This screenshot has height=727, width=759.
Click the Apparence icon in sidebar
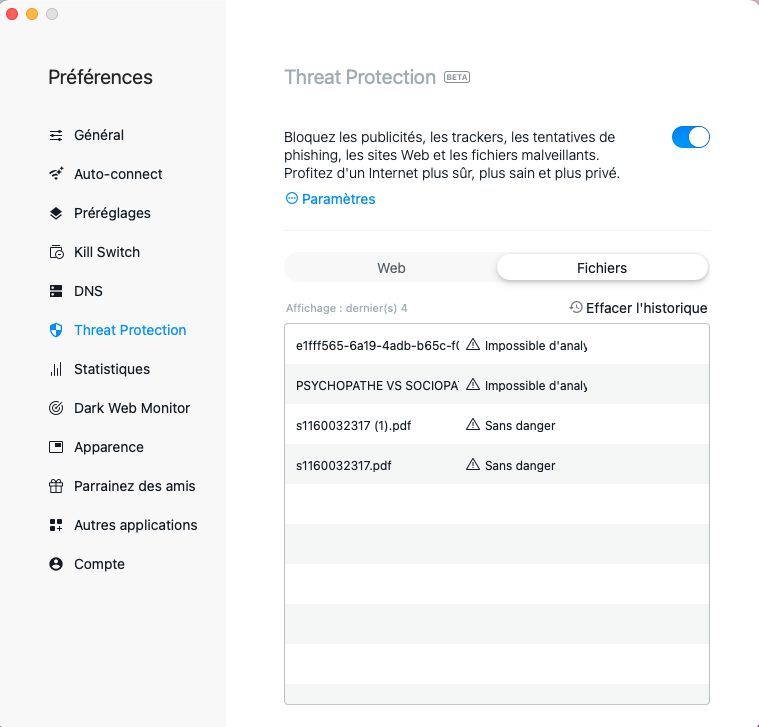click(x=56, y=447)
